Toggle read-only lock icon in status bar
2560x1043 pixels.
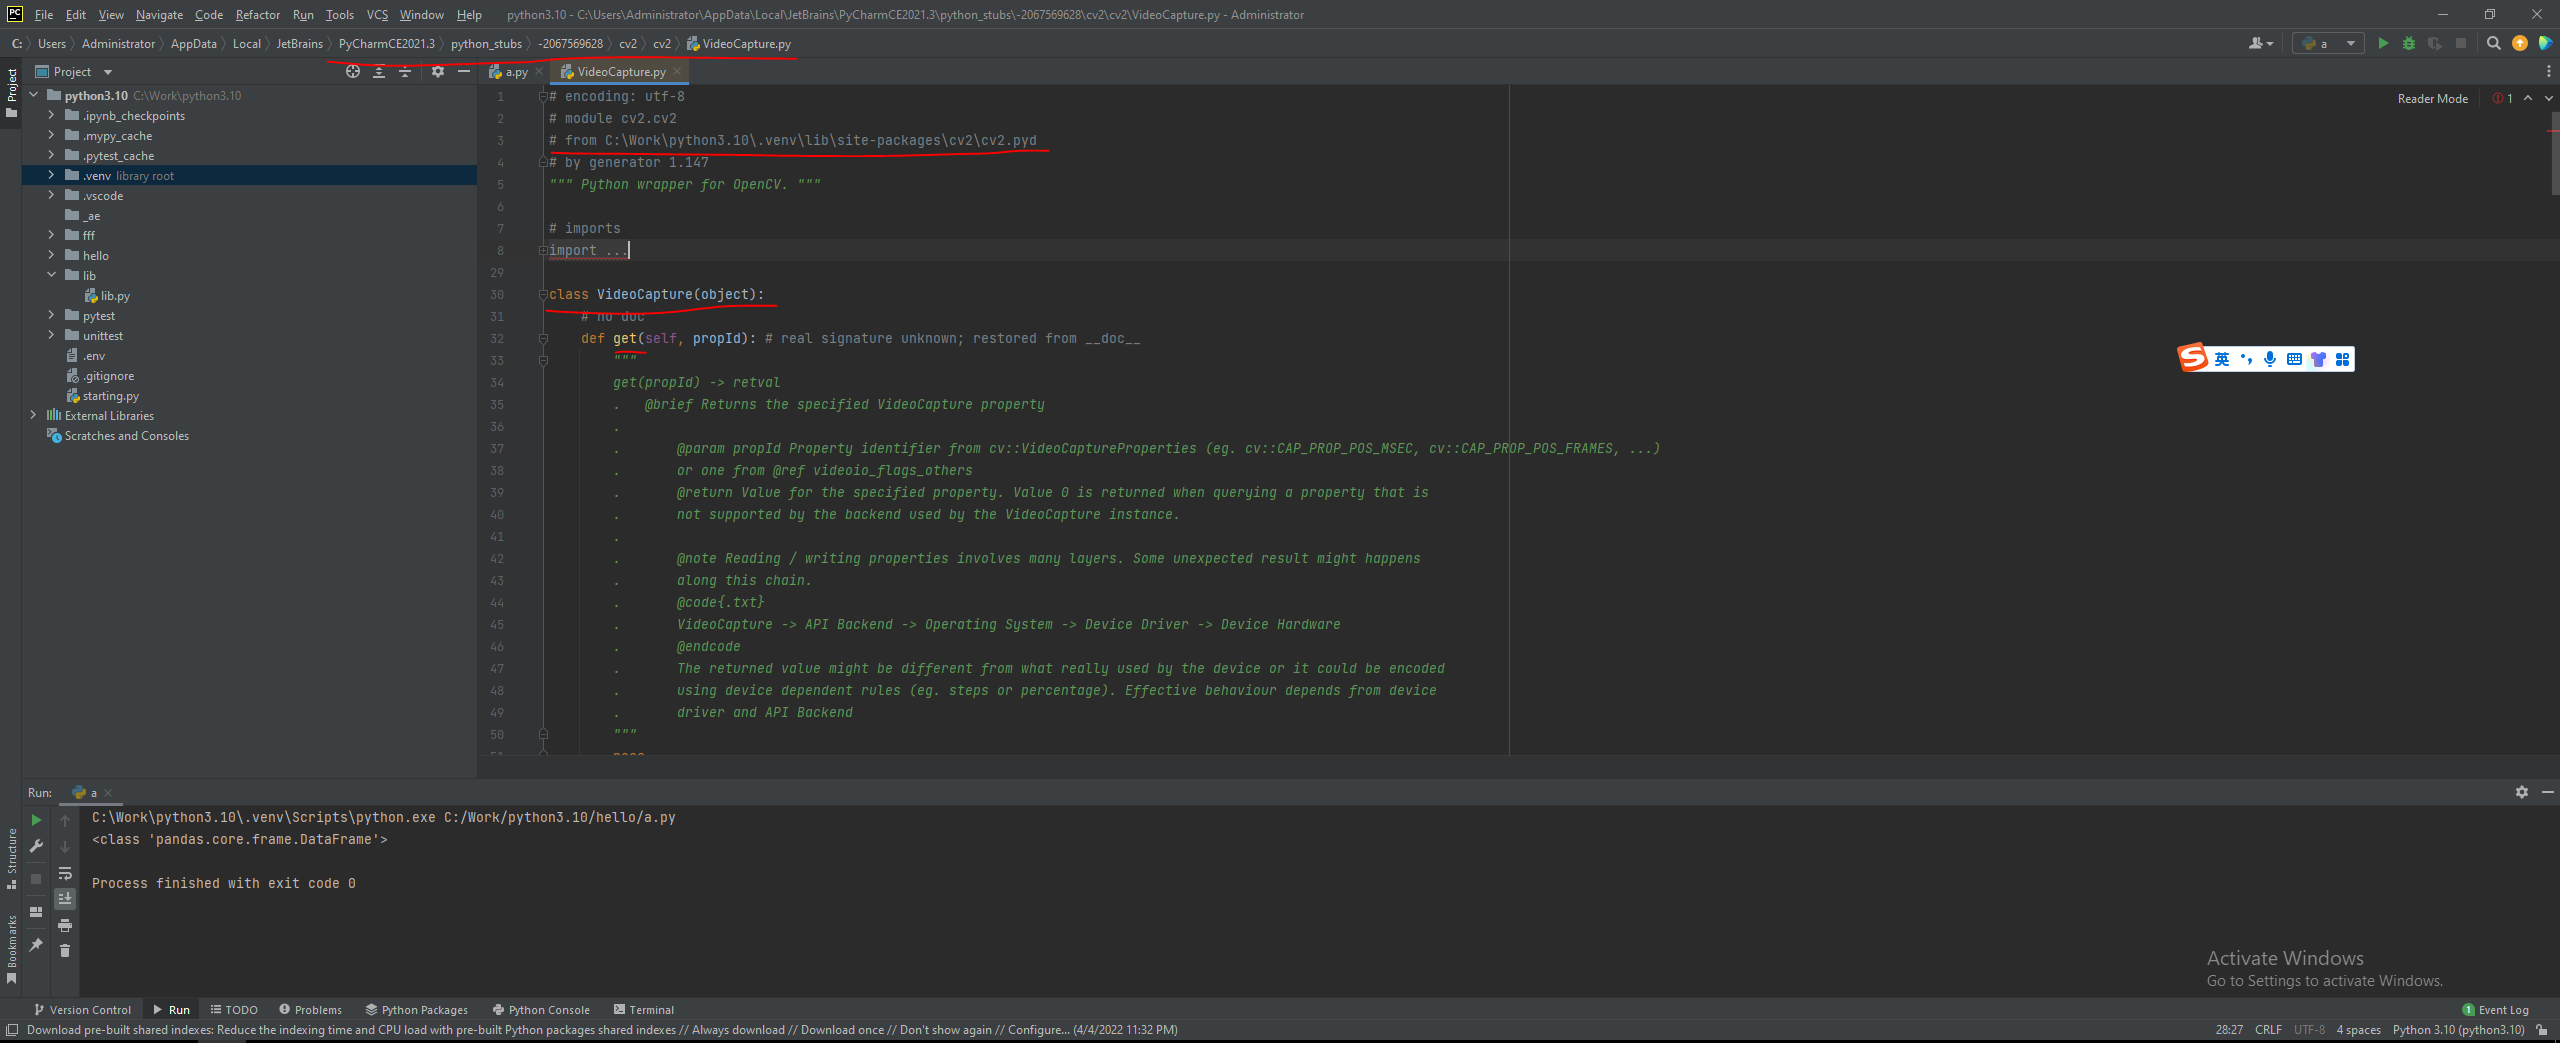click(x=2541, y=1030)
